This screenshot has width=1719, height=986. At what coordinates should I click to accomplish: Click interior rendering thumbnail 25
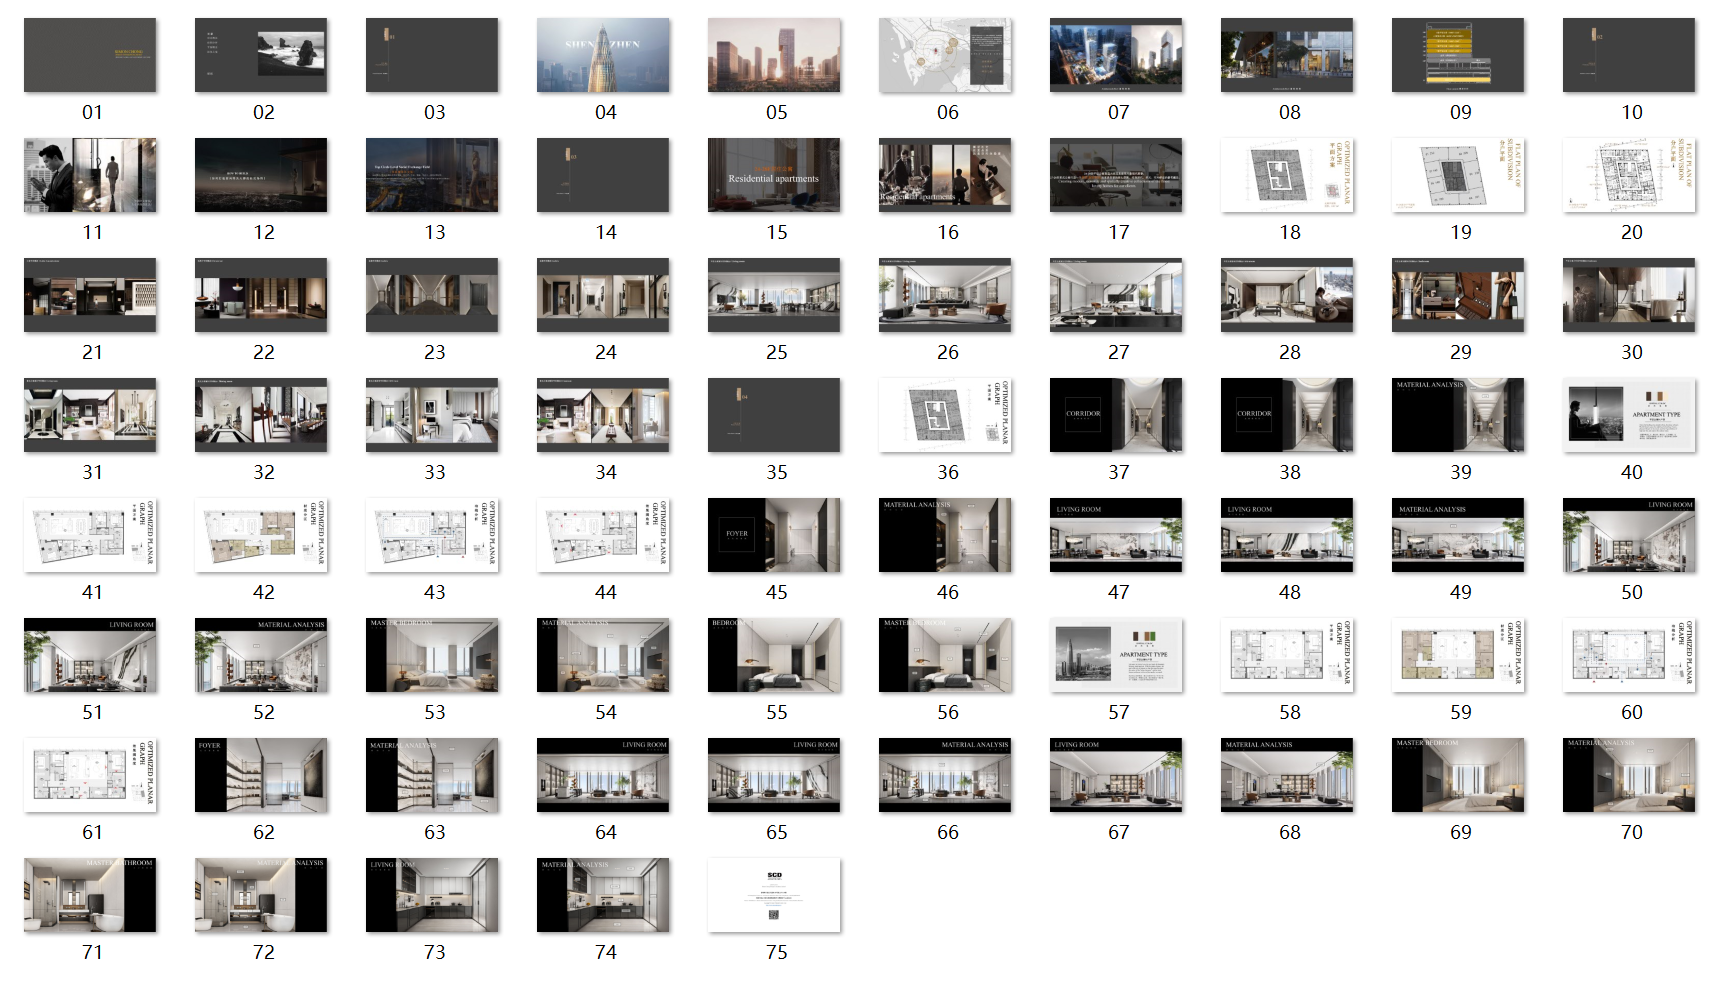click(x=774, y=295)
